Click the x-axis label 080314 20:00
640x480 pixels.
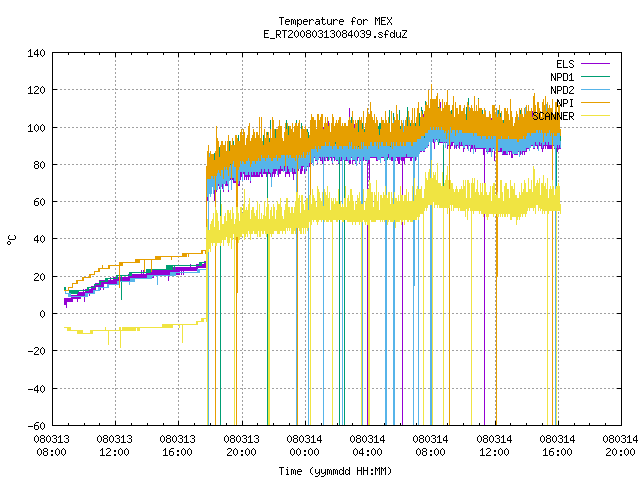[x=620, y=446]
